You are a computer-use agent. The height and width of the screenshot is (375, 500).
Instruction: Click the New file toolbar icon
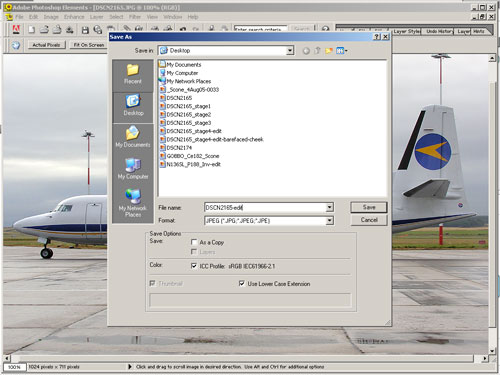pos(31,30)
